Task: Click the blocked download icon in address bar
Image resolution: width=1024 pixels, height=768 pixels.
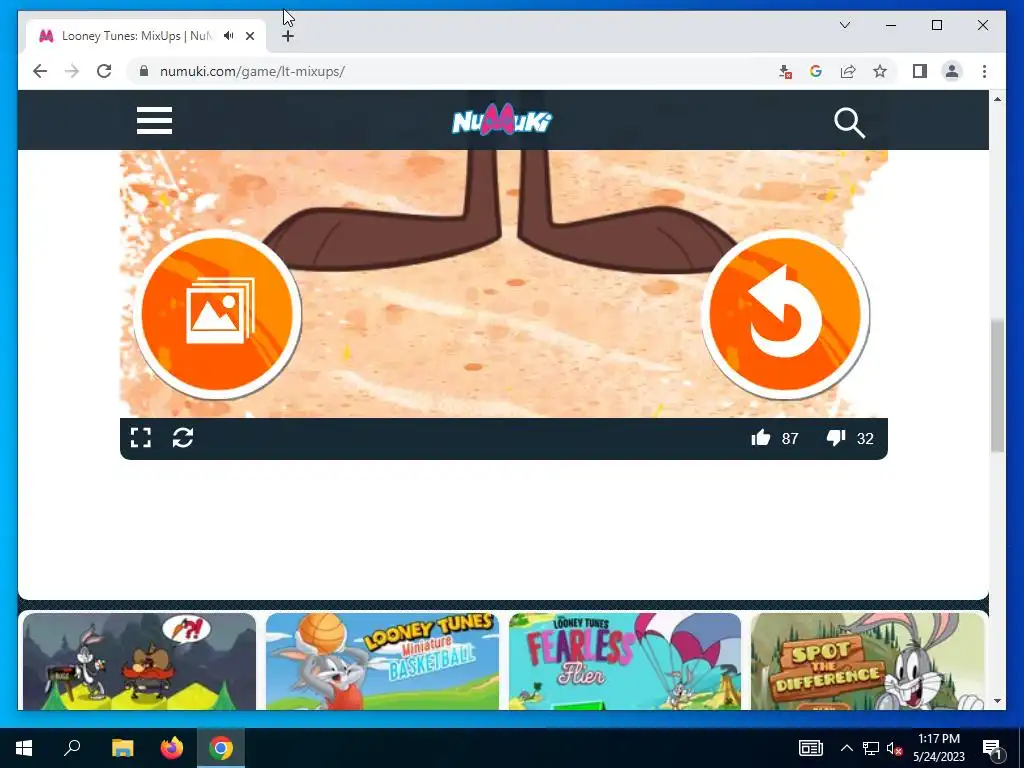Action: [x=785, y=72]
